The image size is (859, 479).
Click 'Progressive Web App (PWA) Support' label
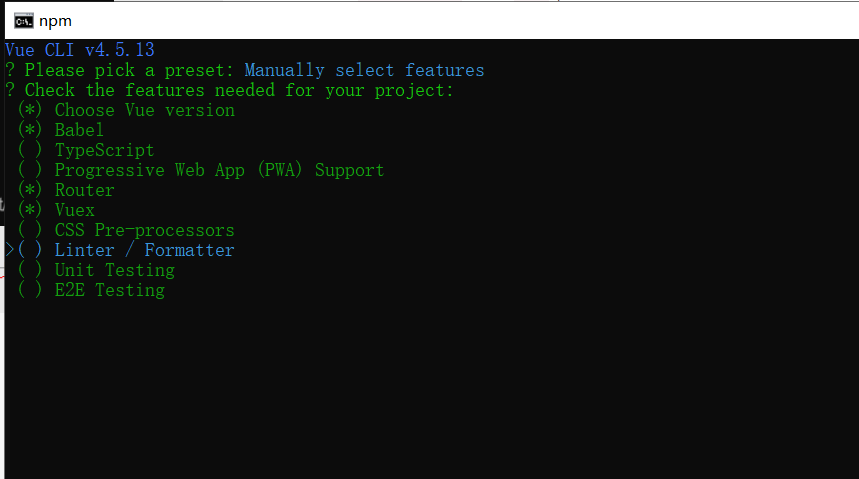click(x=220, y=170)
